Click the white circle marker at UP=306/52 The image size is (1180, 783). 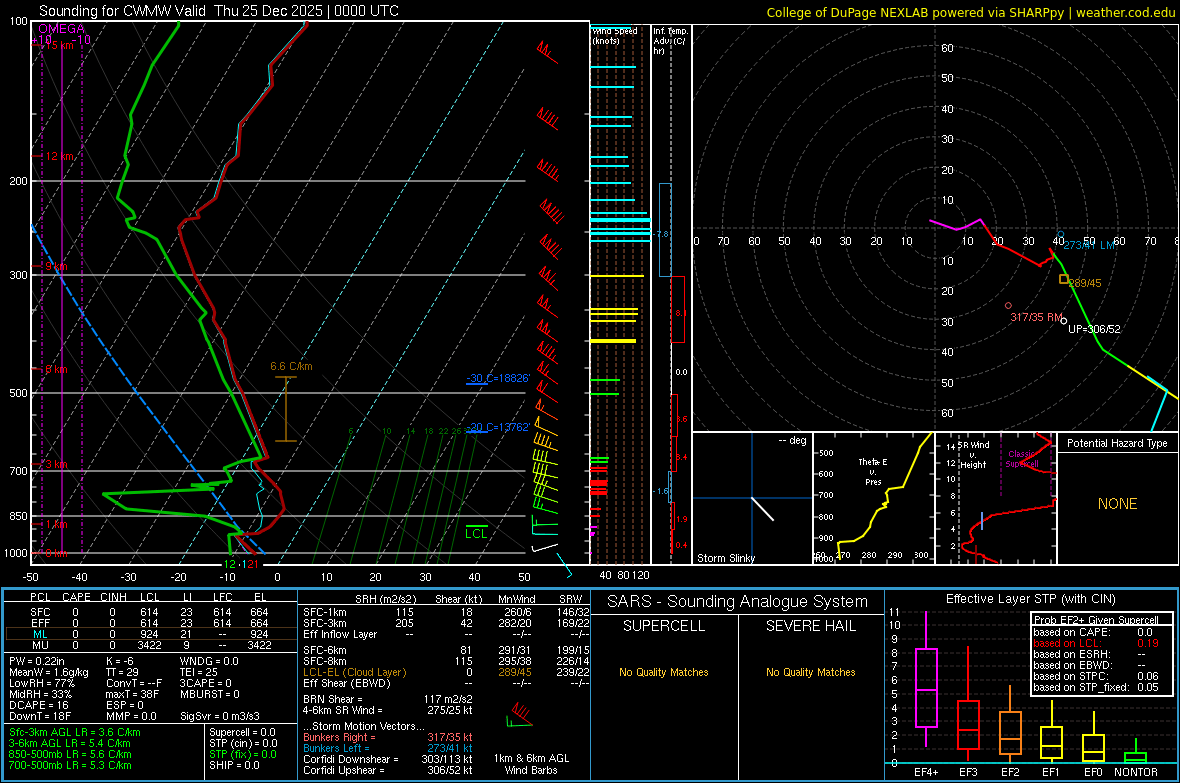pyautogui.click(x=1063, y=321)
